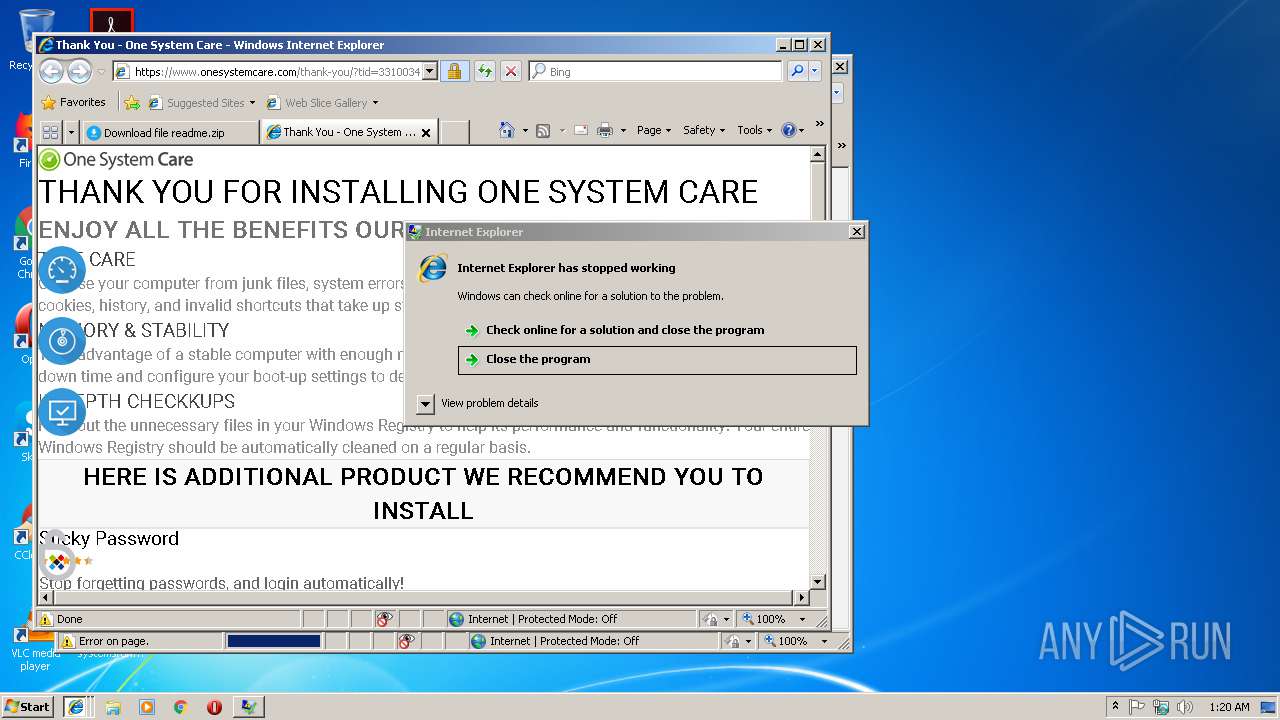Viewport: 1280px width, 720px height.
Task: Click the Bing search magnifier button
Action: (797, 71)
